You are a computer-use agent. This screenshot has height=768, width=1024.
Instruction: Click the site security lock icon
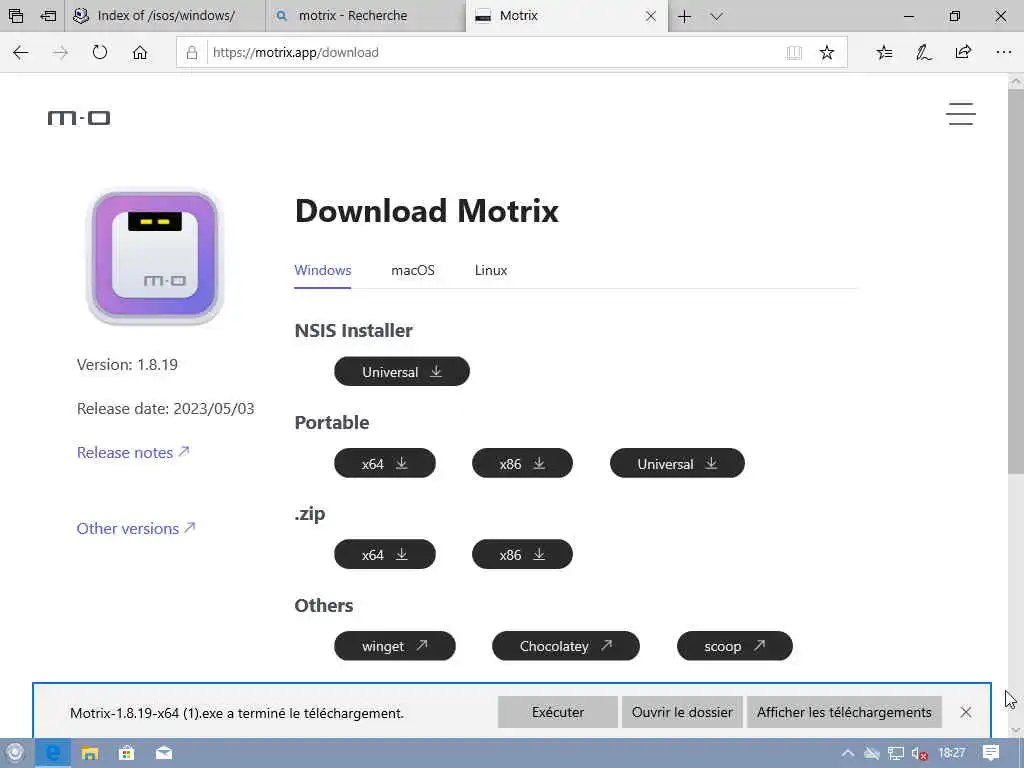[192, 53]
